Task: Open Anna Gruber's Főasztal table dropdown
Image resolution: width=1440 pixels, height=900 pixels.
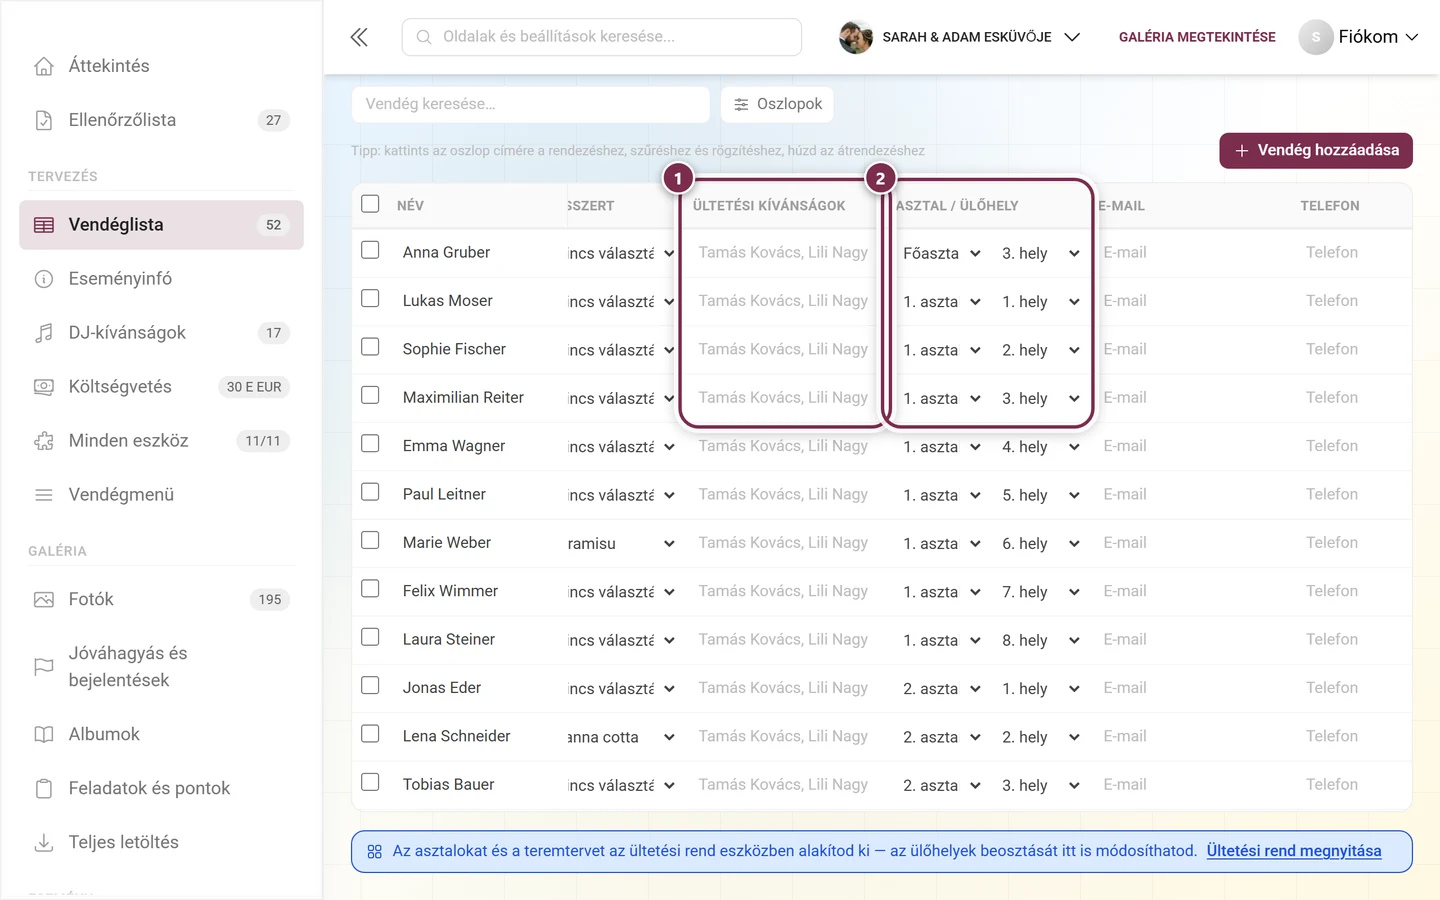Action: [x=941, y=254]
